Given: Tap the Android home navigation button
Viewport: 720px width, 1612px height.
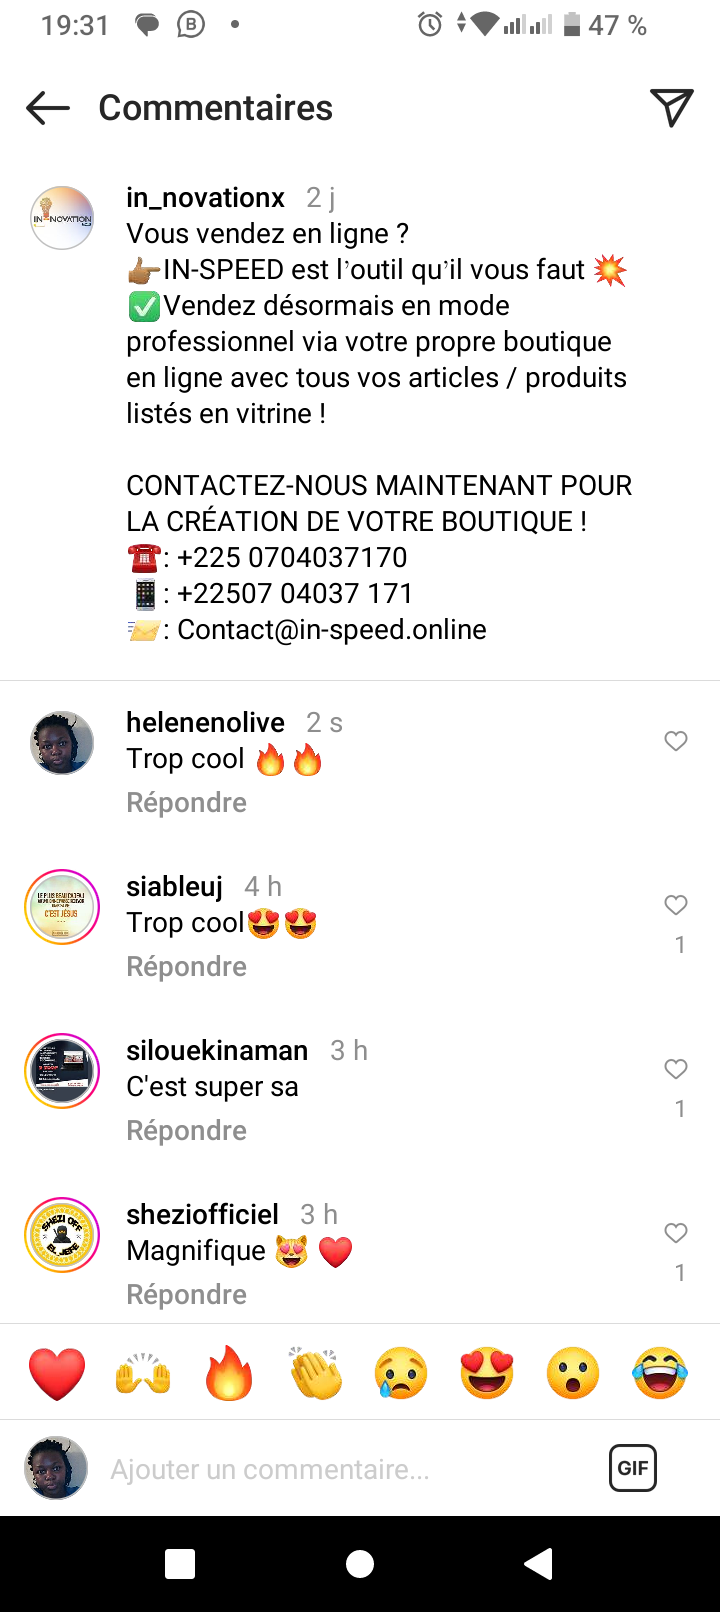Looking at the screenshot, I should tap(360, 1564).
